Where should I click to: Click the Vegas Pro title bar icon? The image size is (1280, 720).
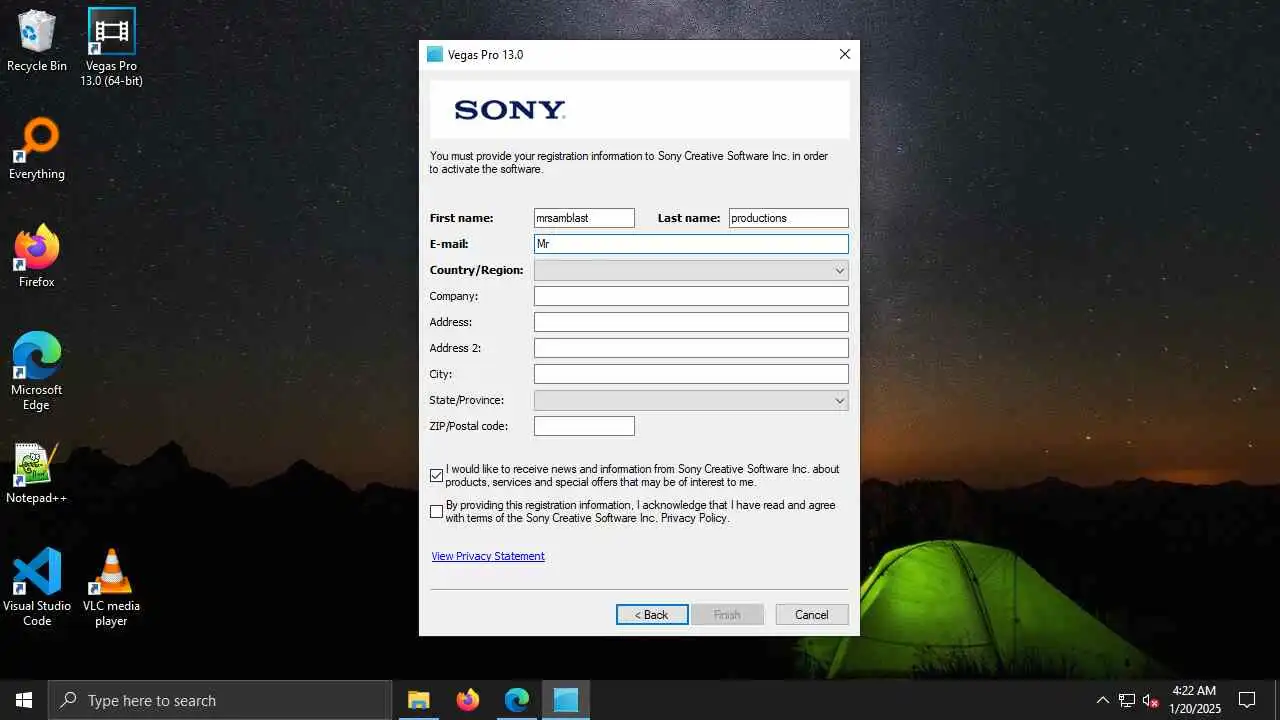(x=434, y=55)
